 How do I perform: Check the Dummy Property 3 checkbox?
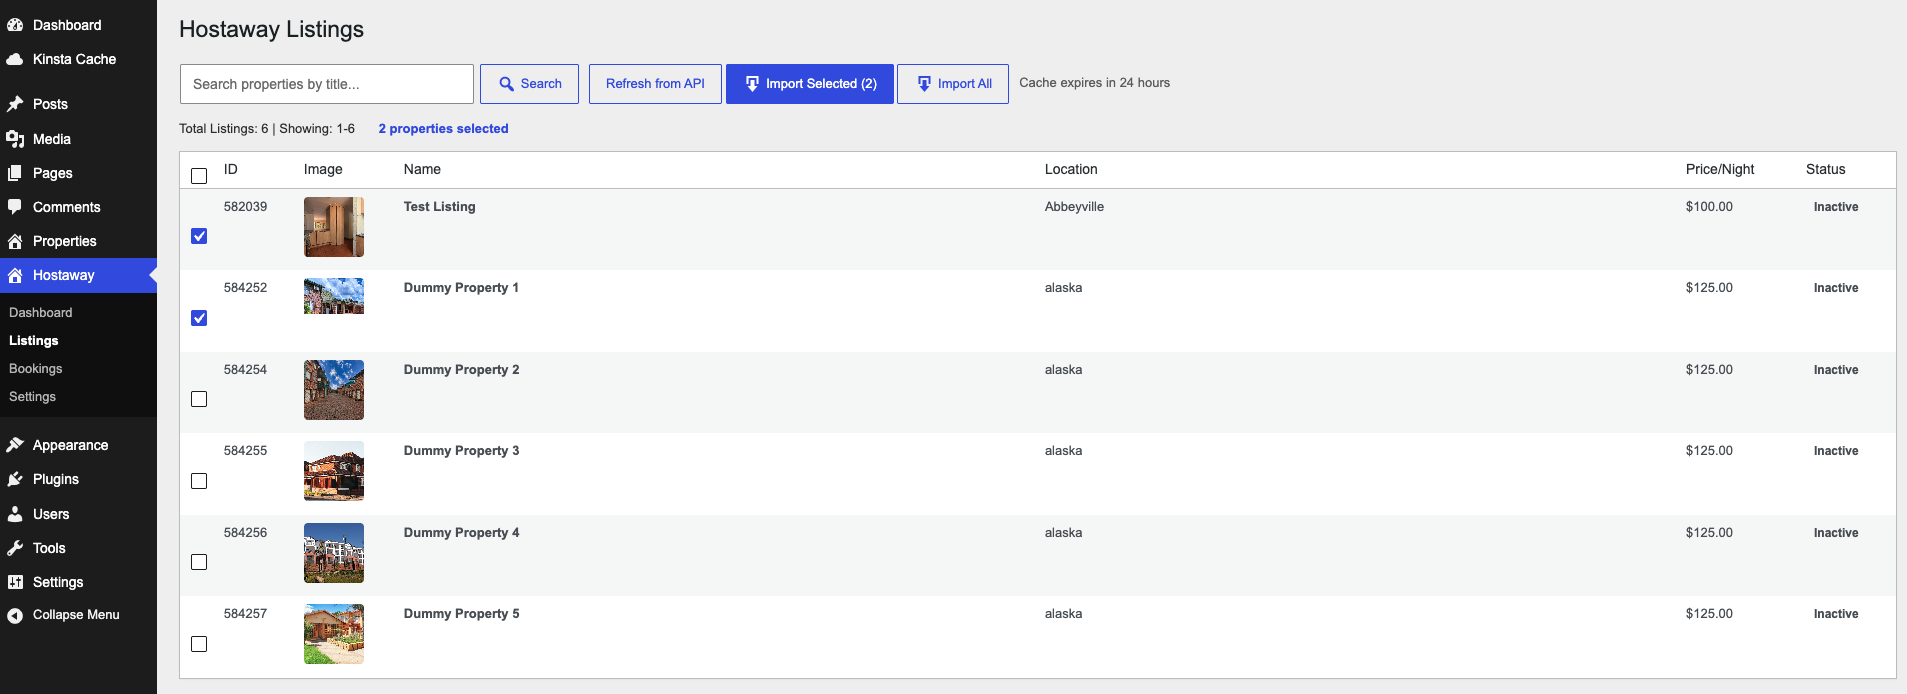pyautogui.click(x=199, y=481)
